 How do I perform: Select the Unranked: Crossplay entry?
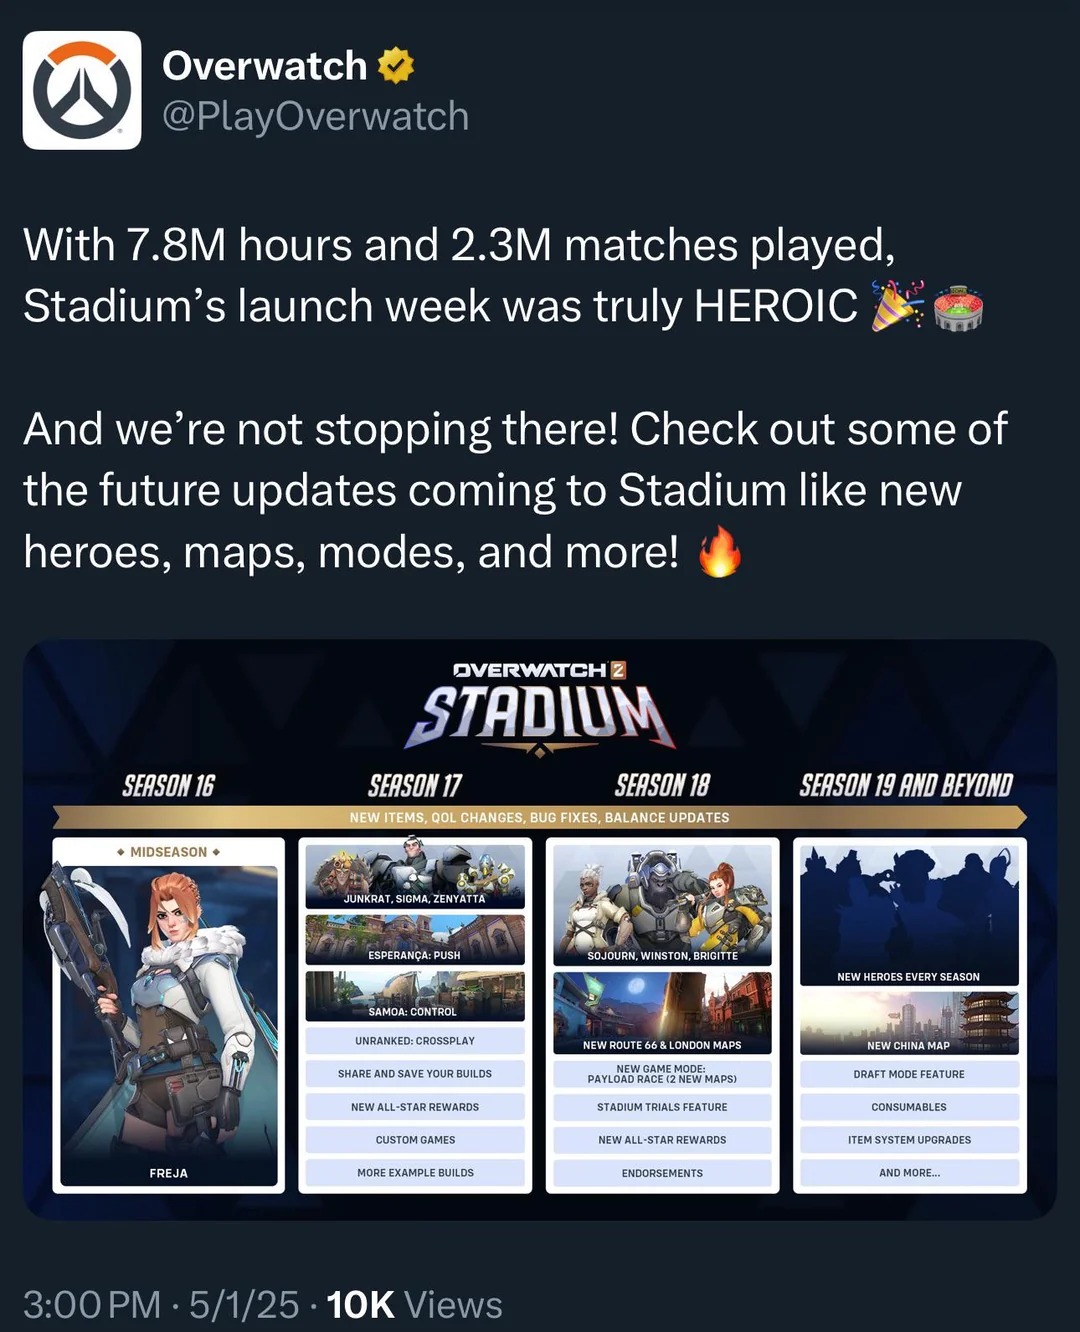point(415,1041)
